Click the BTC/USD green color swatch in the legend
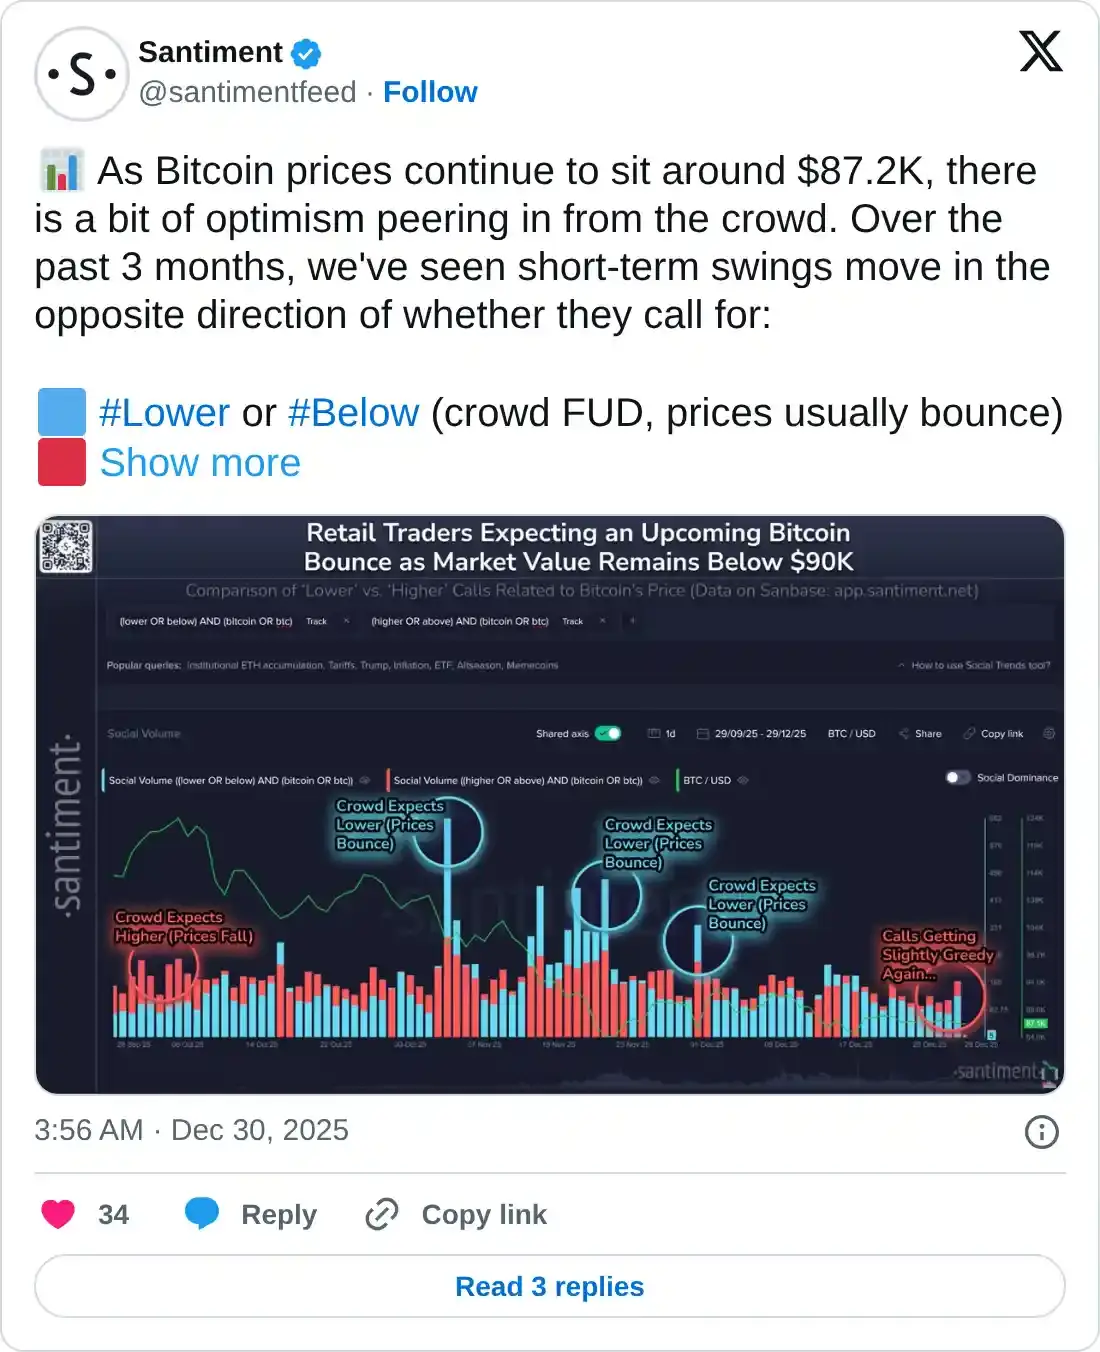 [678, 780]
